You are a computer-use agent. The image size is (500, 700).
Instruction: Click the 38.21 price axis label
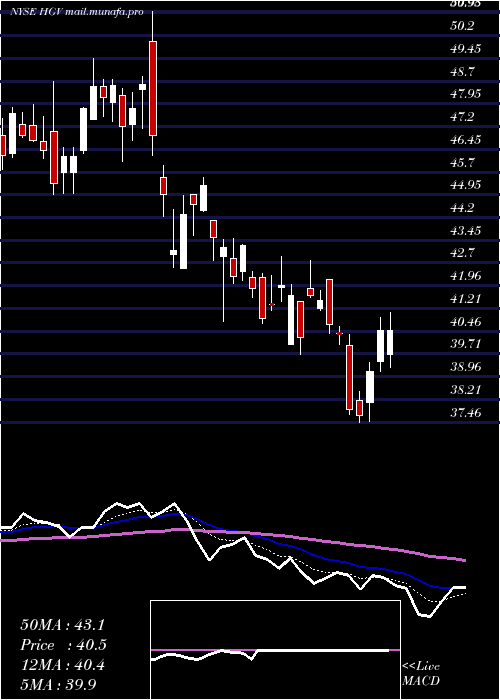tap(466, 390)
